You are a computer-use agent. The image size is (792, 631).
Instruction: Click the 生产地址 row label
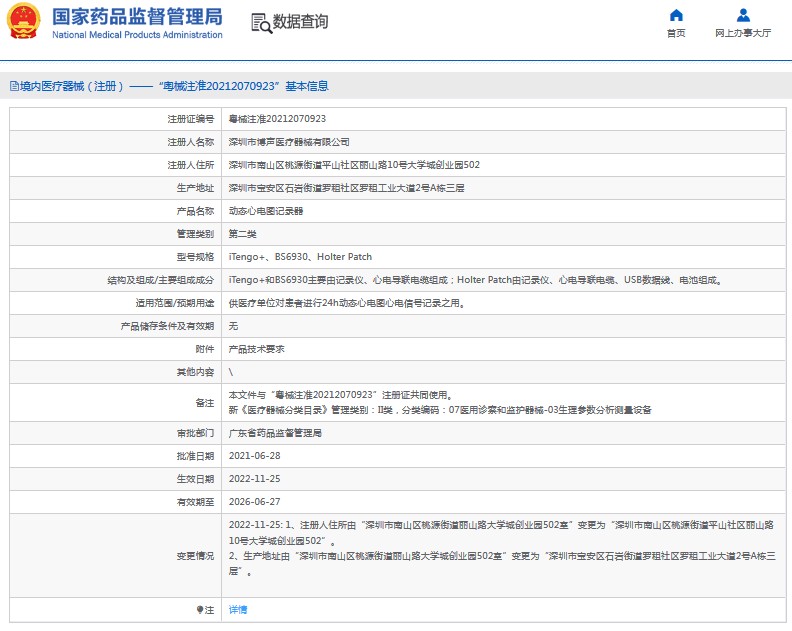click(195, 188)
